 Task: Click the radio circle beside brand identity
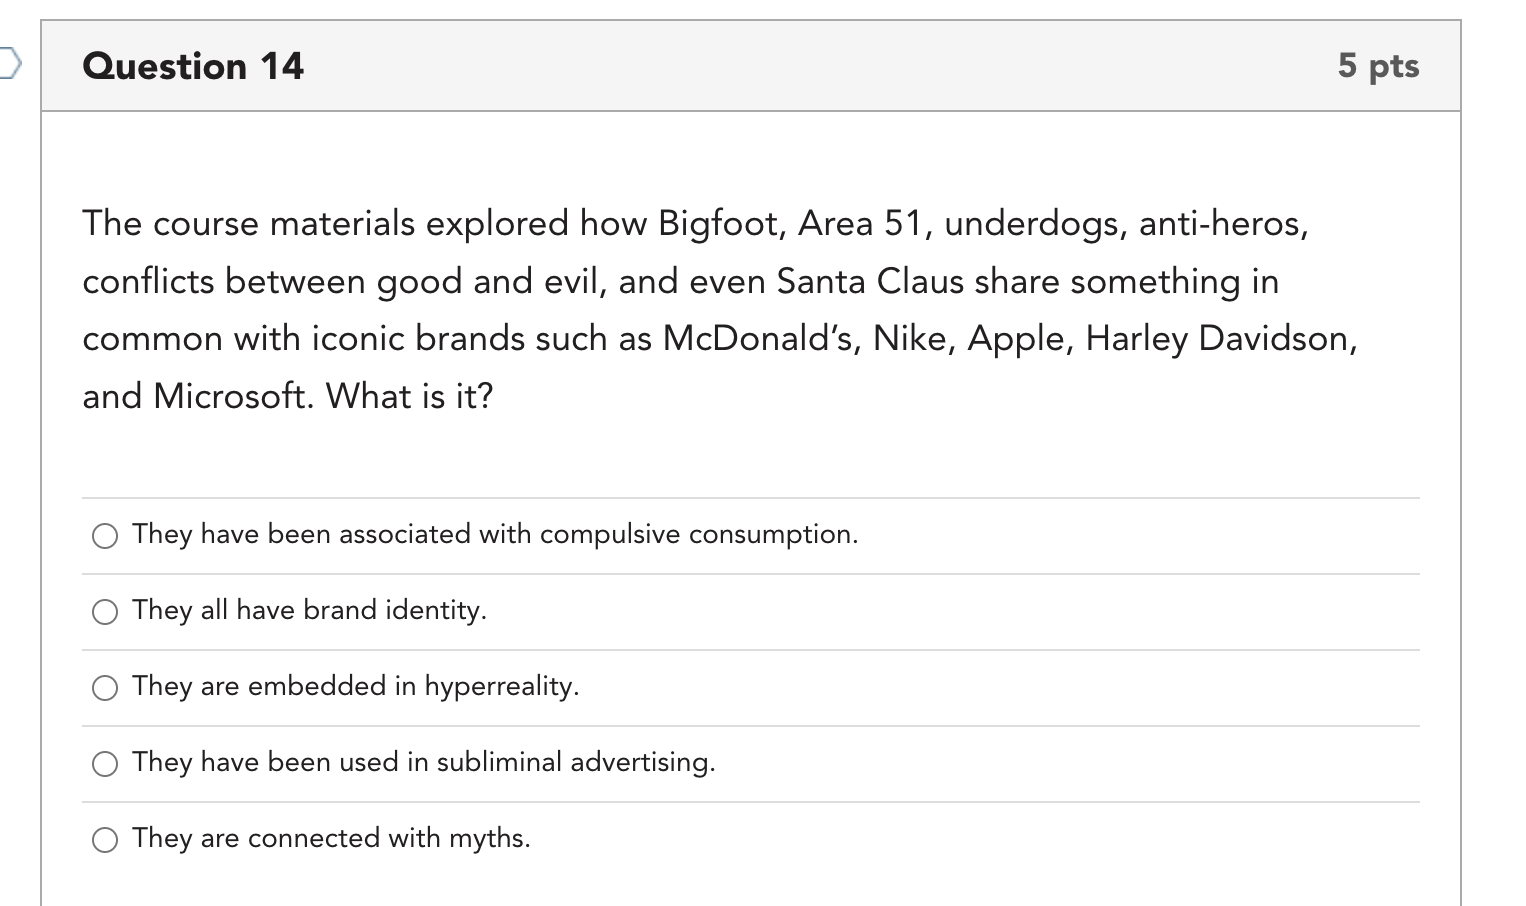tap(105, 612)
